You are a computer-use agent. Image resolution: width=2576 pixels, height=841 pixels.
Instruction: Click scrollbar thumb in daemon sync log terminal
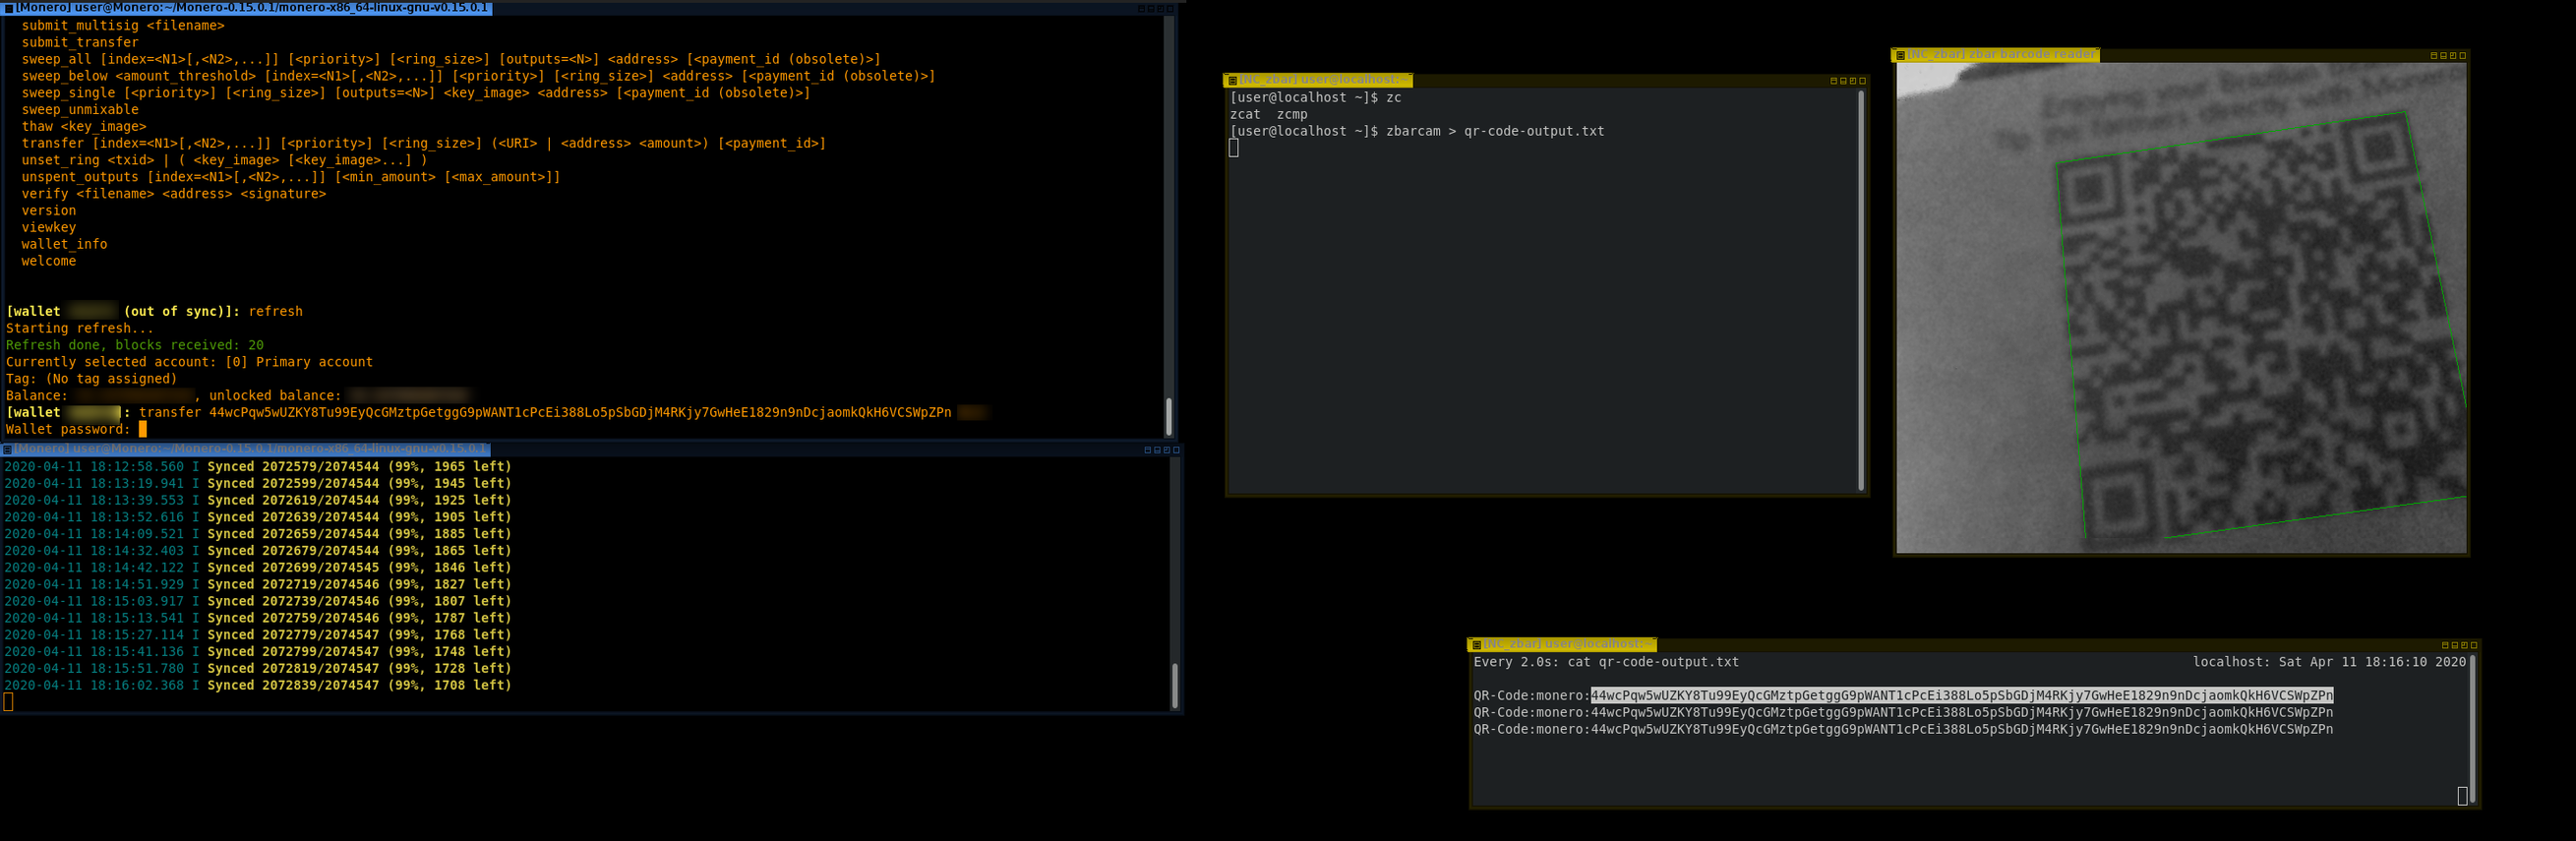[1174, 685]
